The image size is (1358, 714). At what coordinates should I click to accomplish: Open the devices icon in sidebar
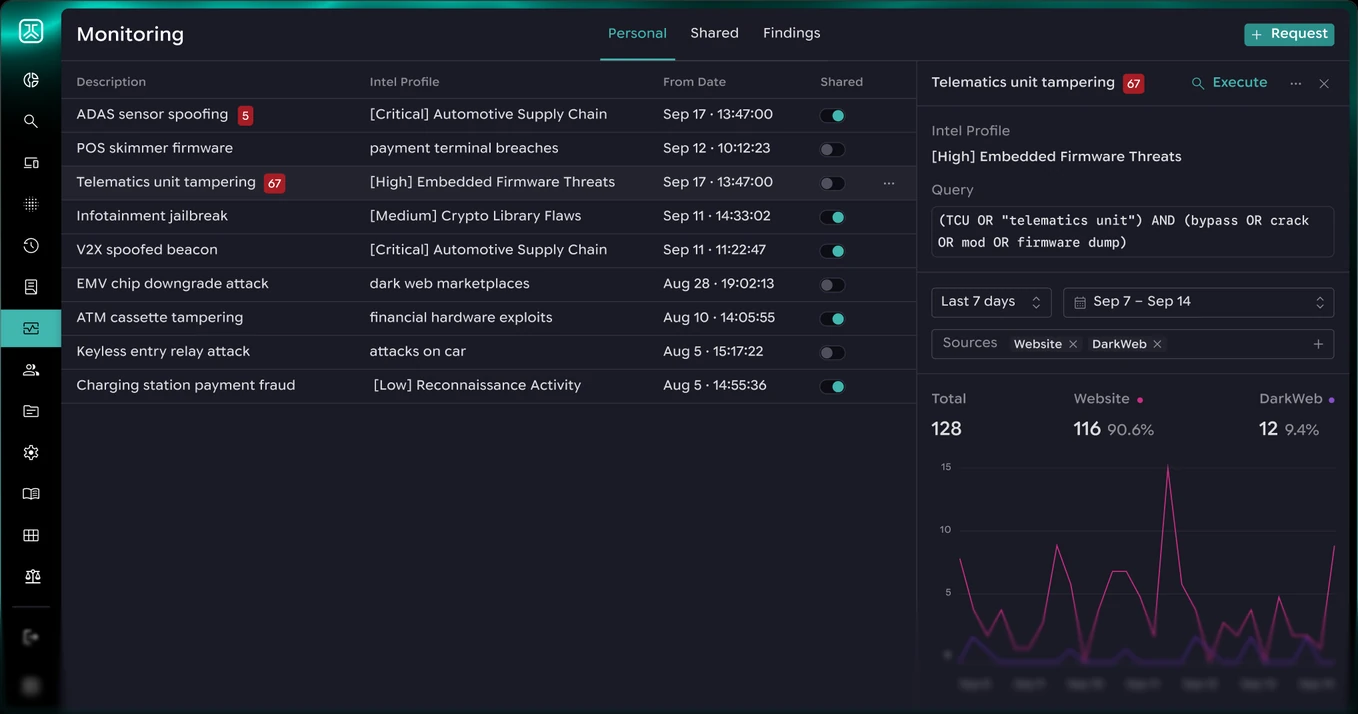pyautogui.click(x=31, y=163)
